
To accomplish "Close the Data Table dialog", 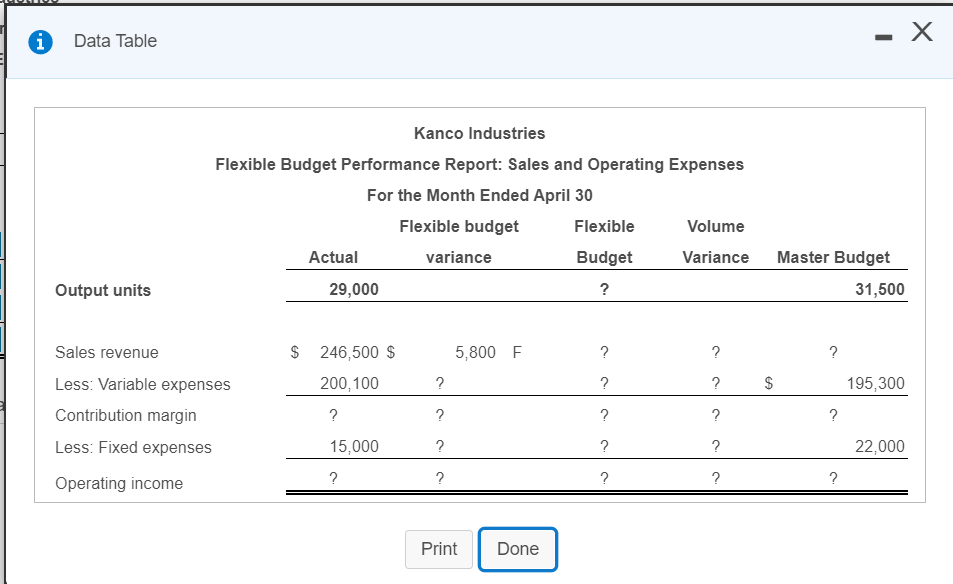I will (922, 31).
